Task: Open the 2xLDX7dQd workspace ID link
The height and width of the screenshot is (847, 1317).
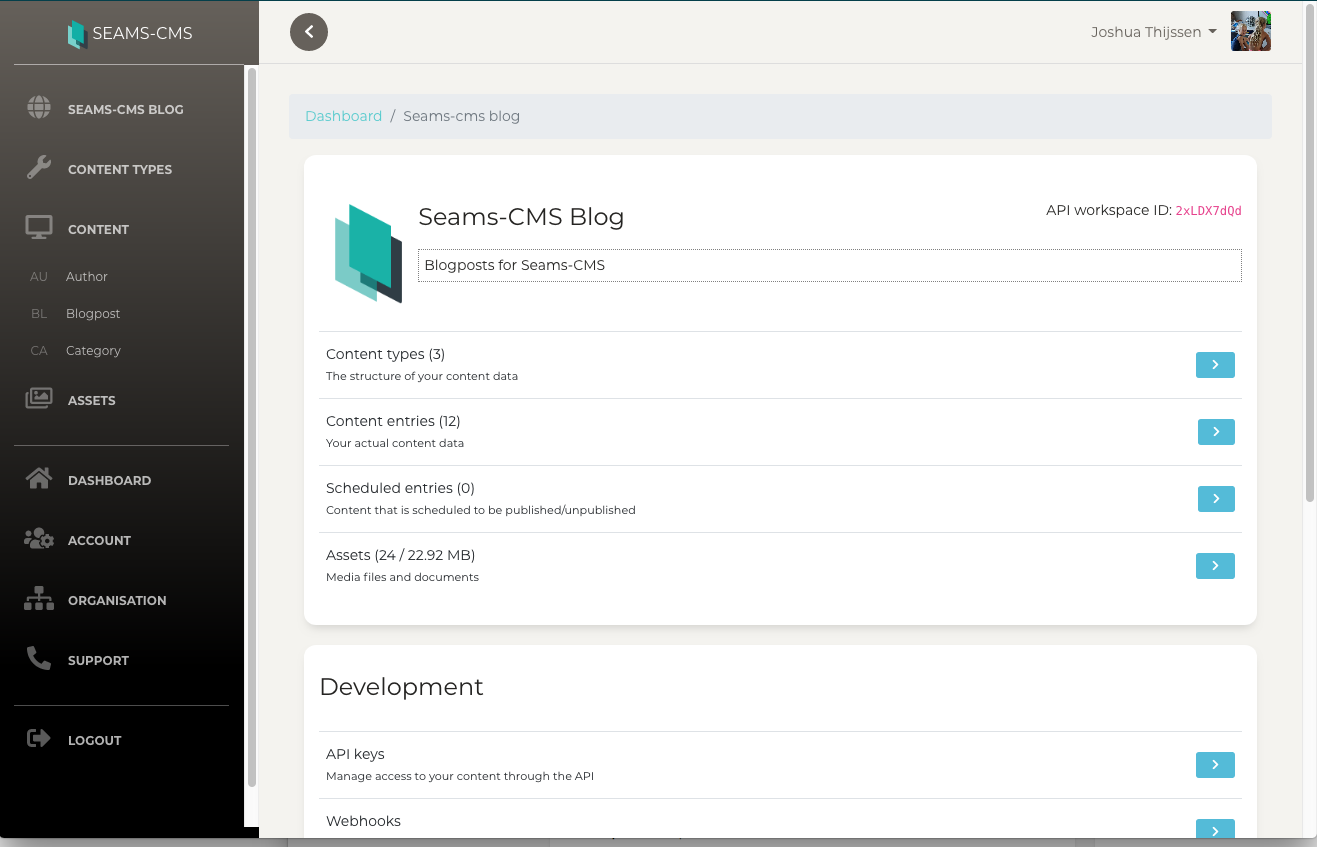Action: (1207, 210)
